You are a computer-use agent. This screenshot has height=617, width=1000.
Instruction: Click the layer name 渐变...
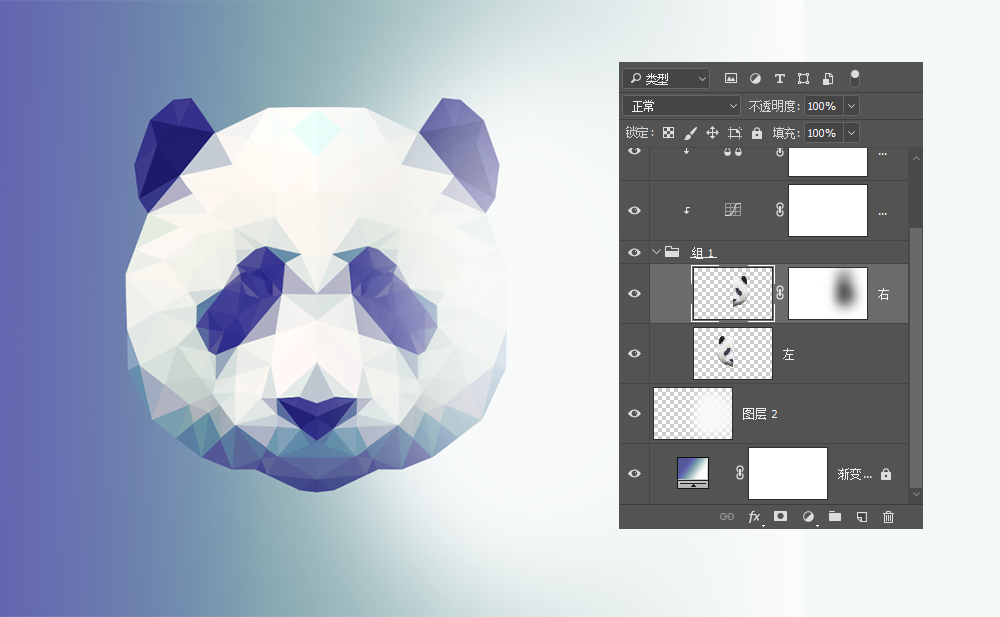tap(854, 474)
